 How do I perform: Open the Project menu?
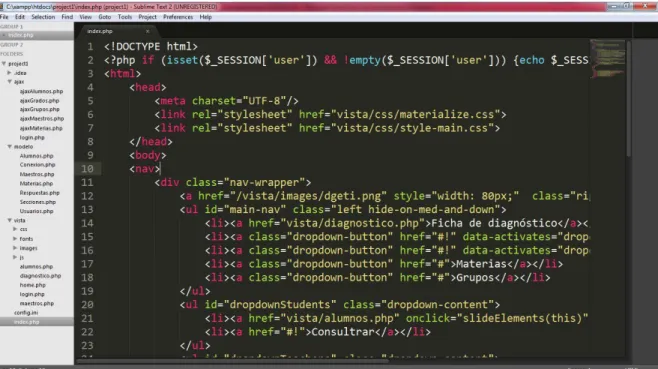[x=147, y=17]
